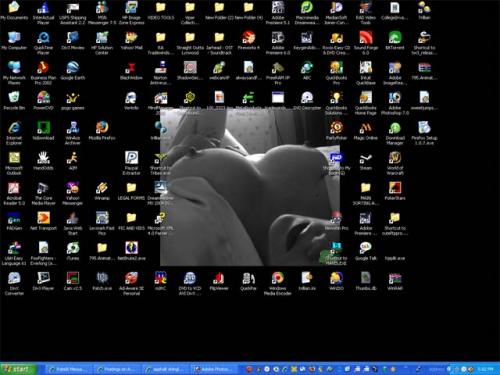Launch the pogo games shortcut
The height and width of the screenshot is (375, 500).
click(73, 101)
